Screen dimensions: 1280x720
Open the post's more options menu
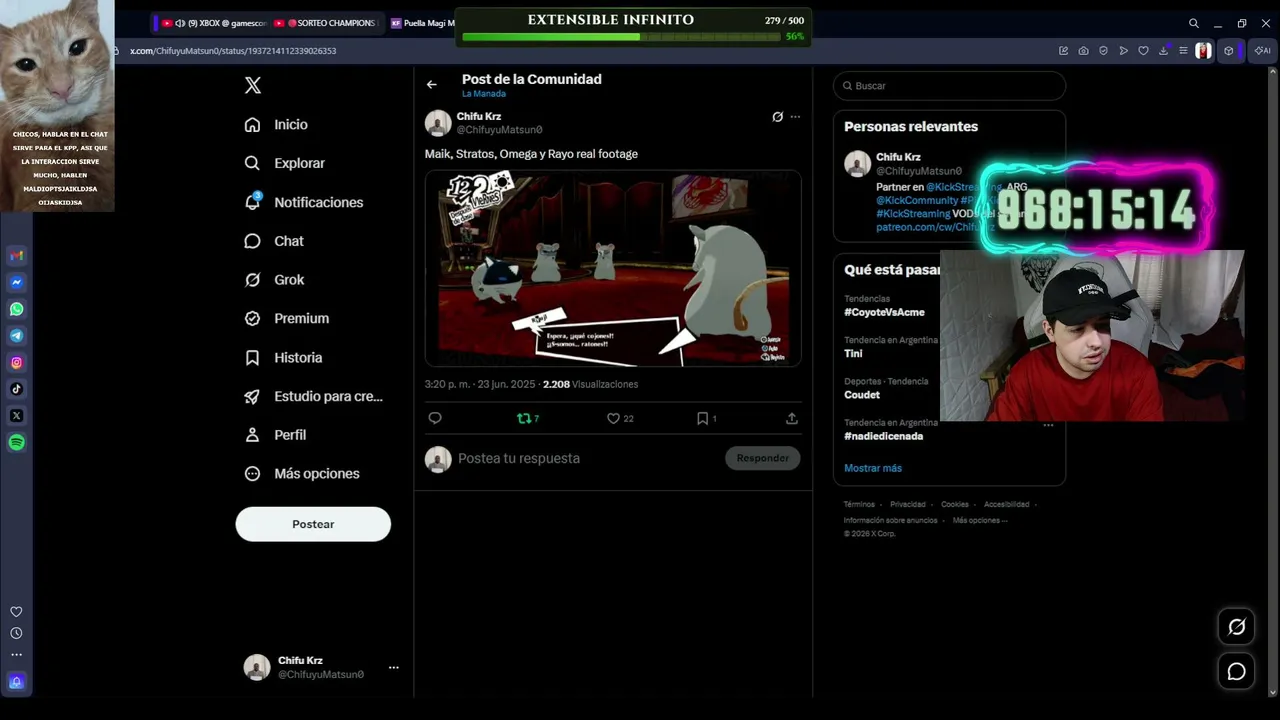[795, 117]
